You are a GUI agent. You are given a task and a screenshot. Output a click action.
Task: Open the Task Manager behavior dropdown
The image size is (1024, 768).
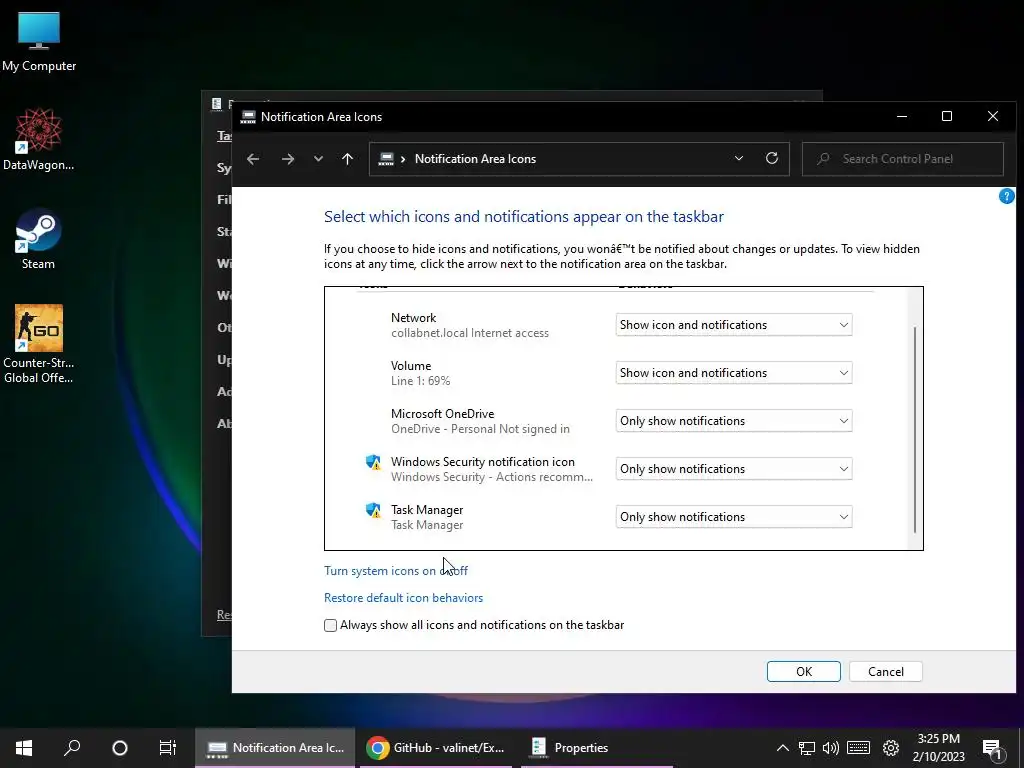[x=734, y=517]
